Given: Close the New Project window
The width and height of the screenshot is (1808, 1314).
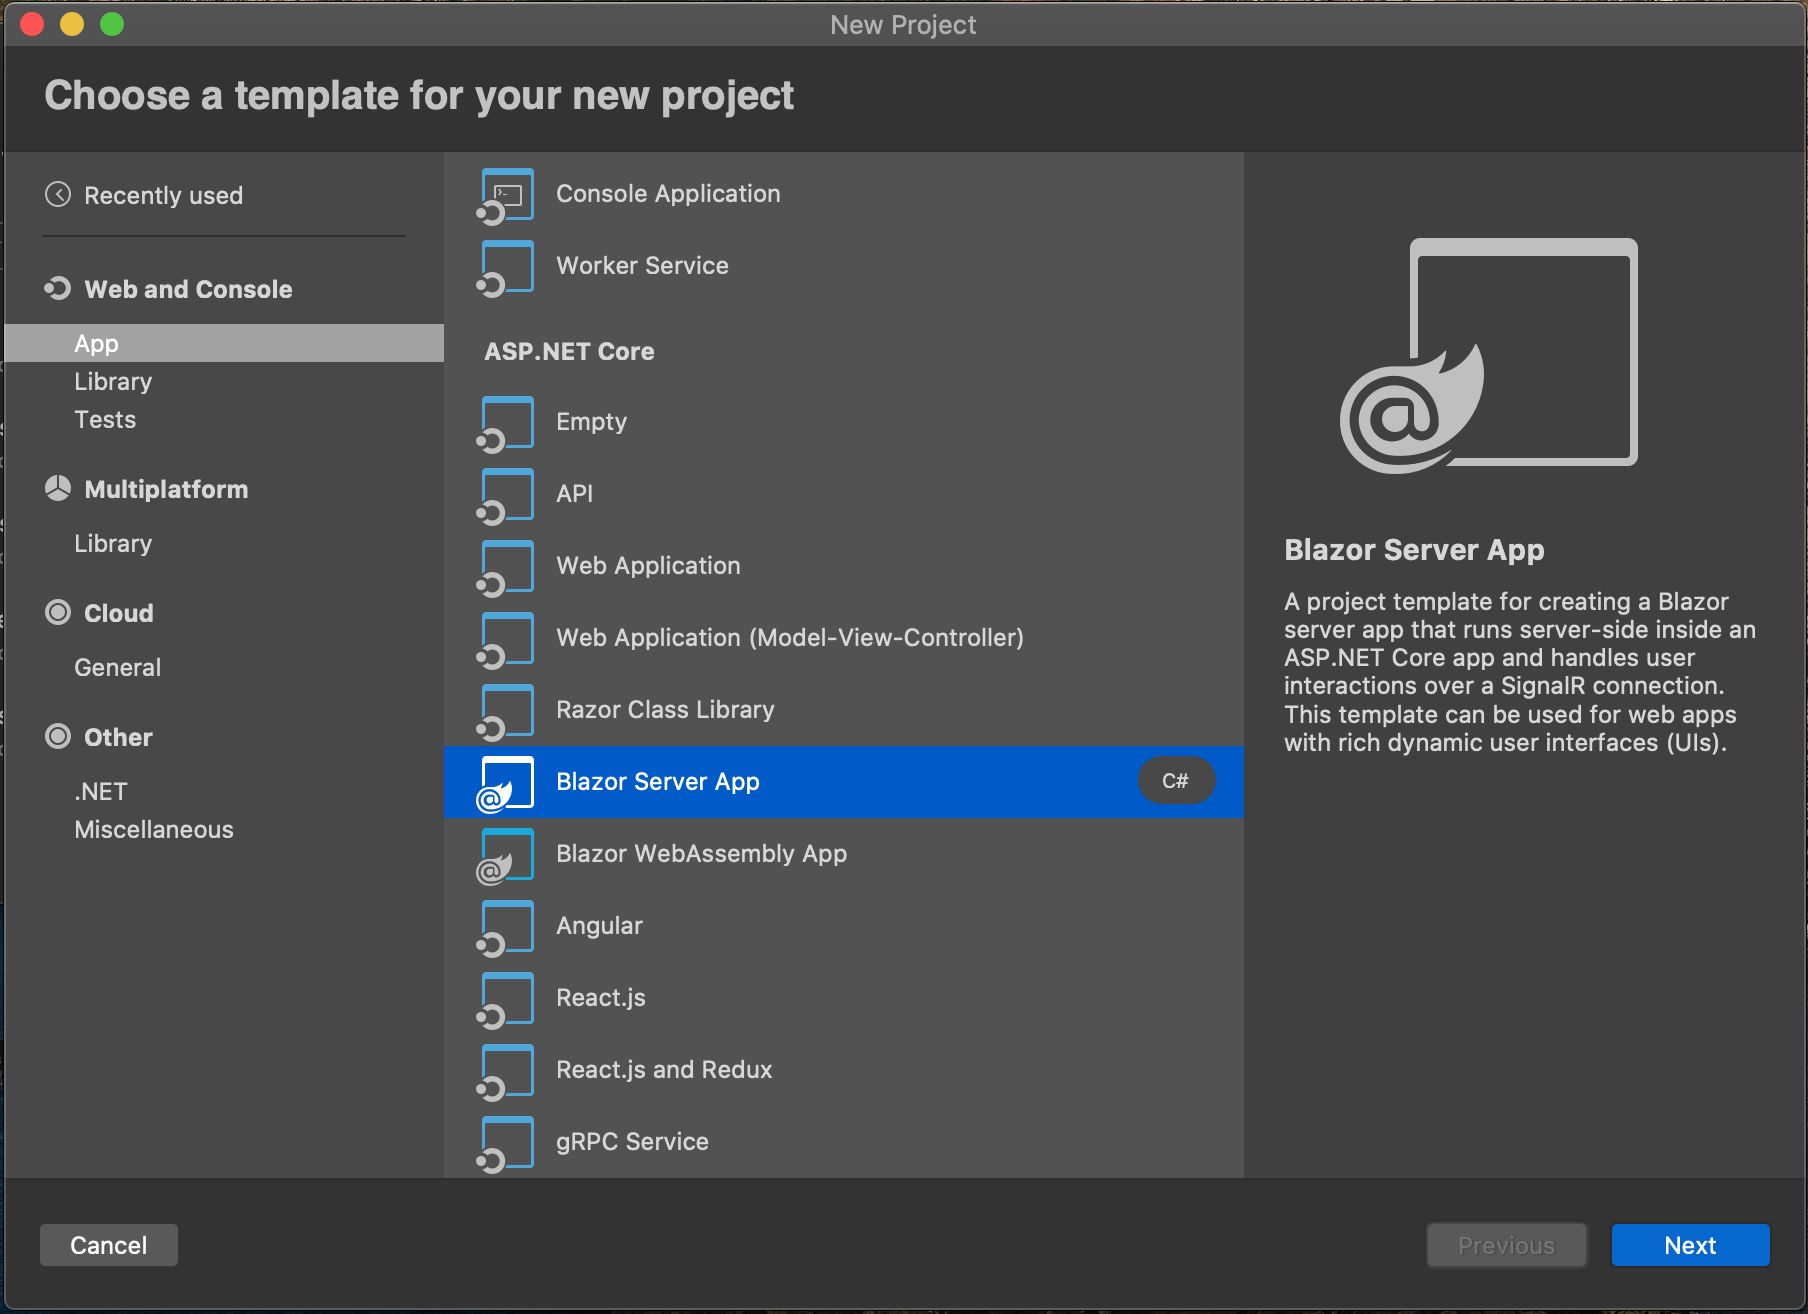Looking at the screenshot, I should pos(32,24).
